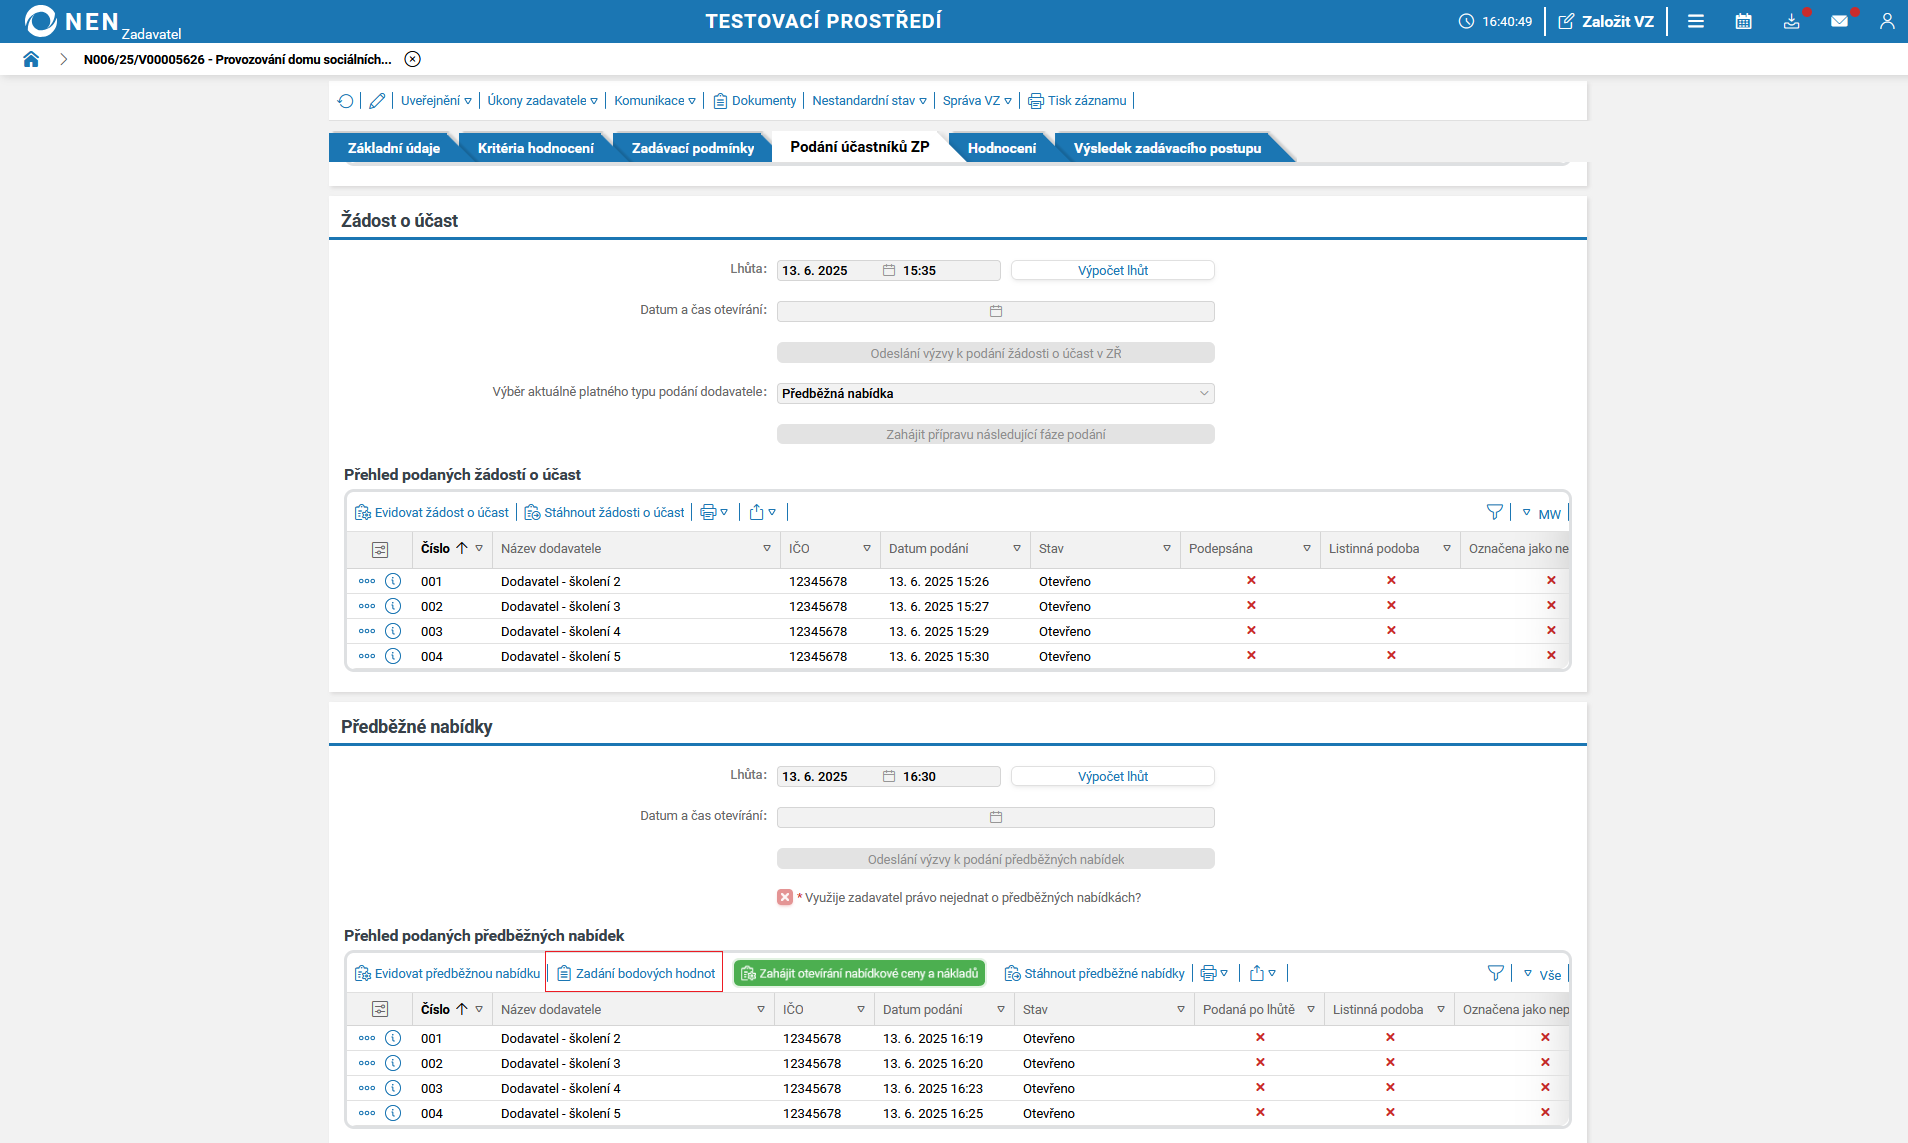Click info icon for preliminary offer 003

point(393,1088)
